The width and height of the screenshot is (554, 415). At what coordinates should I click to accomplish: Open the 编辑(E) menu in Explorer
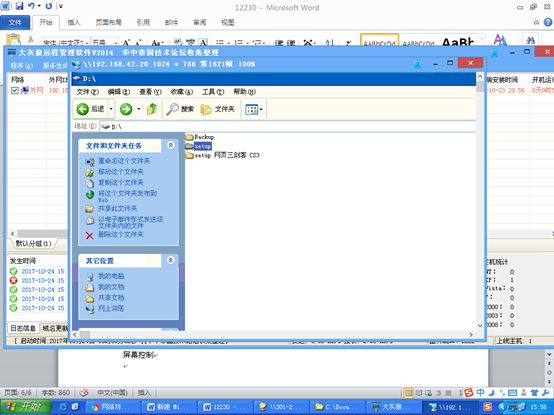(x=119, y=92)
